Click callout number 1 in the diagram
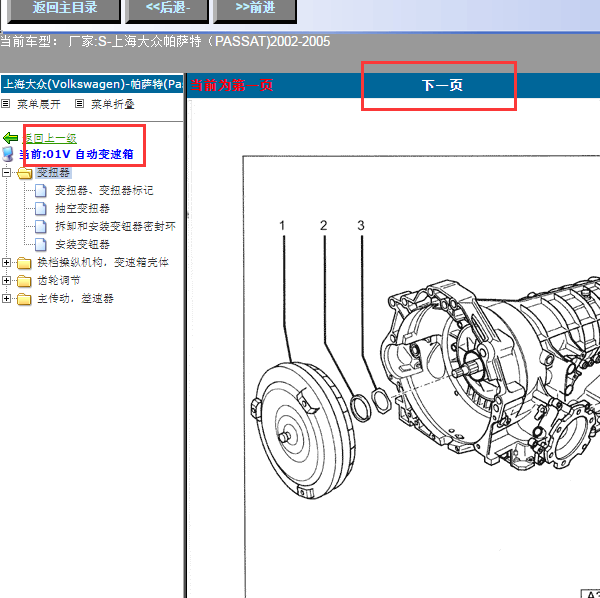Screen dimensions: 600x598 282,226
